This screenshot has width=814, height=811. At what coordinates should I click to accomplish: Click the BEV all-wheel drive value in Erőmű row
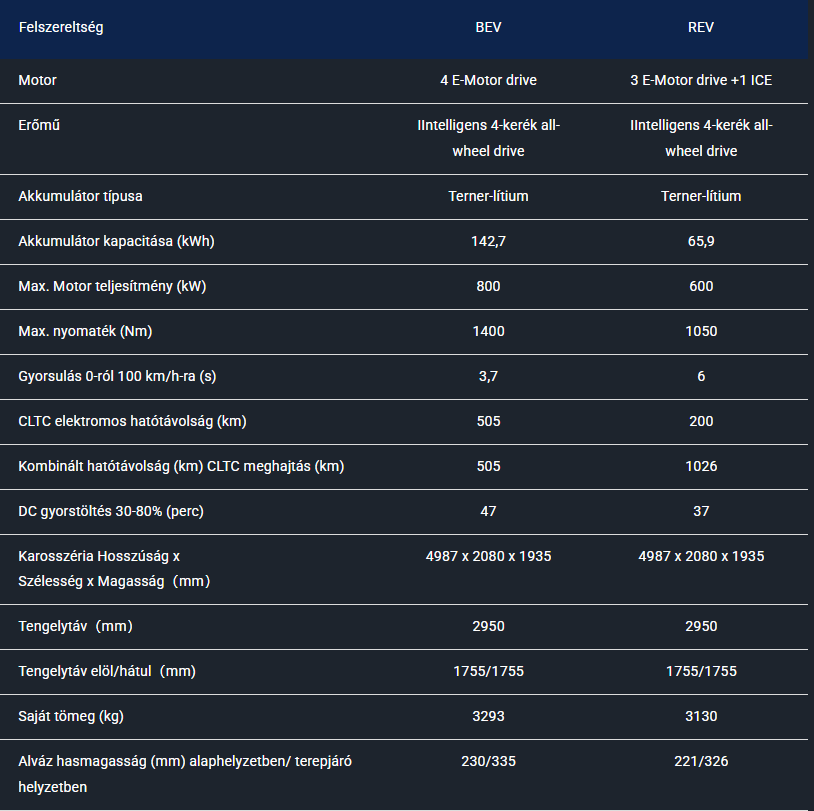pyautogui.click(x=489, y=138)
